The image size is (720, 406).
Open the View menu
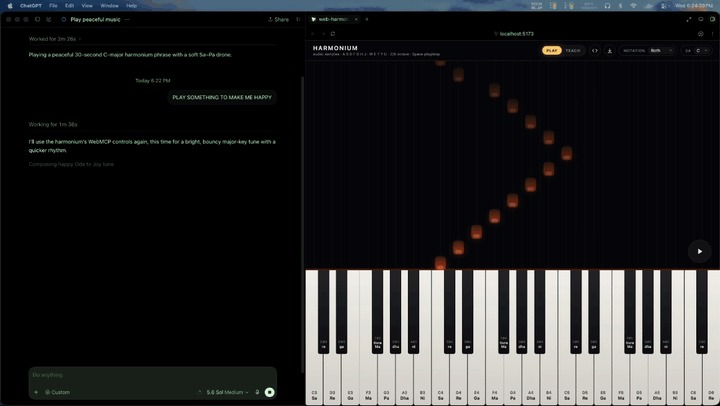pos(87,6)
